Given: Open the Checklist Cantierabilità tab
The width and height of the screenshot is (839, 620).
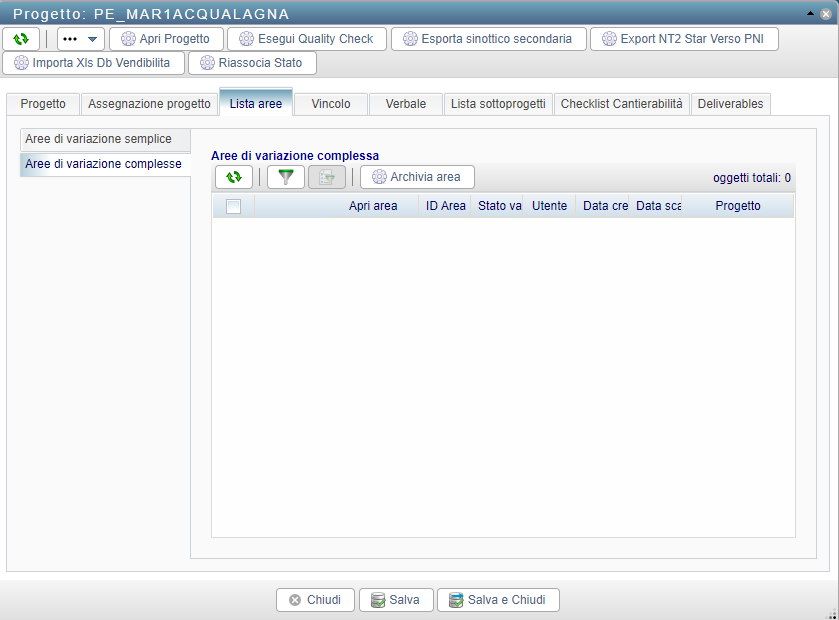Looking at the screenshot, I should (x=621, y=104).
